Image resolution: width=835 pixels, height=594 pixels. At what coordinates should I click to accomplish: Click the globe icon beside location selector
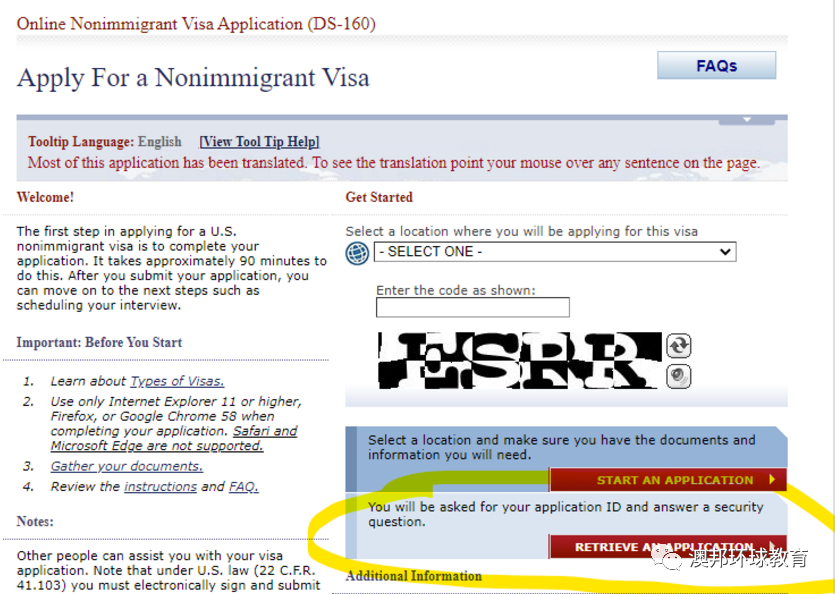pyautogui.click(x=357, y=253)
